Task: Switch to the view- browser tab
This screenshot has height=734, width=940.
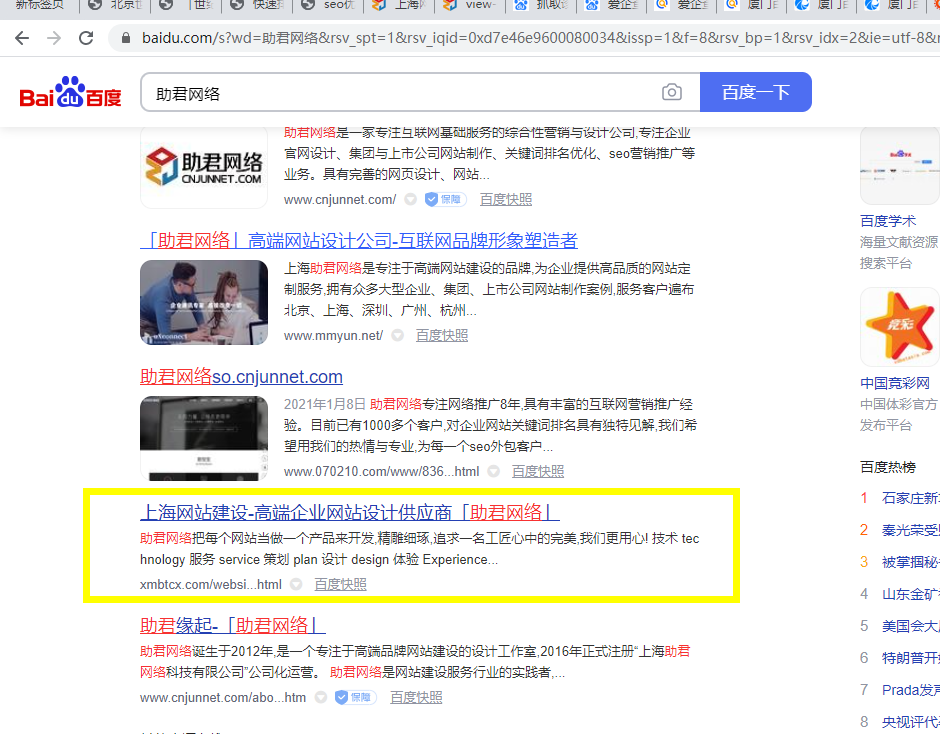Action: point(471,5)
